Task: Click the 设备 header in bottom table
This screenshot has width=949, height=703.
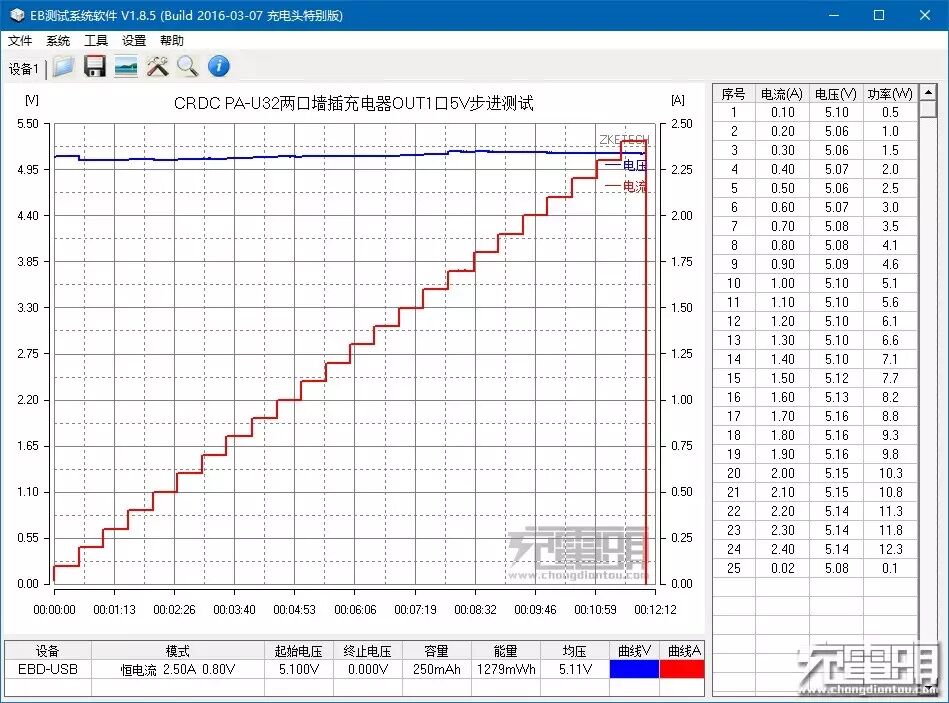Action: pyautogui.click(x=48, y=651)
